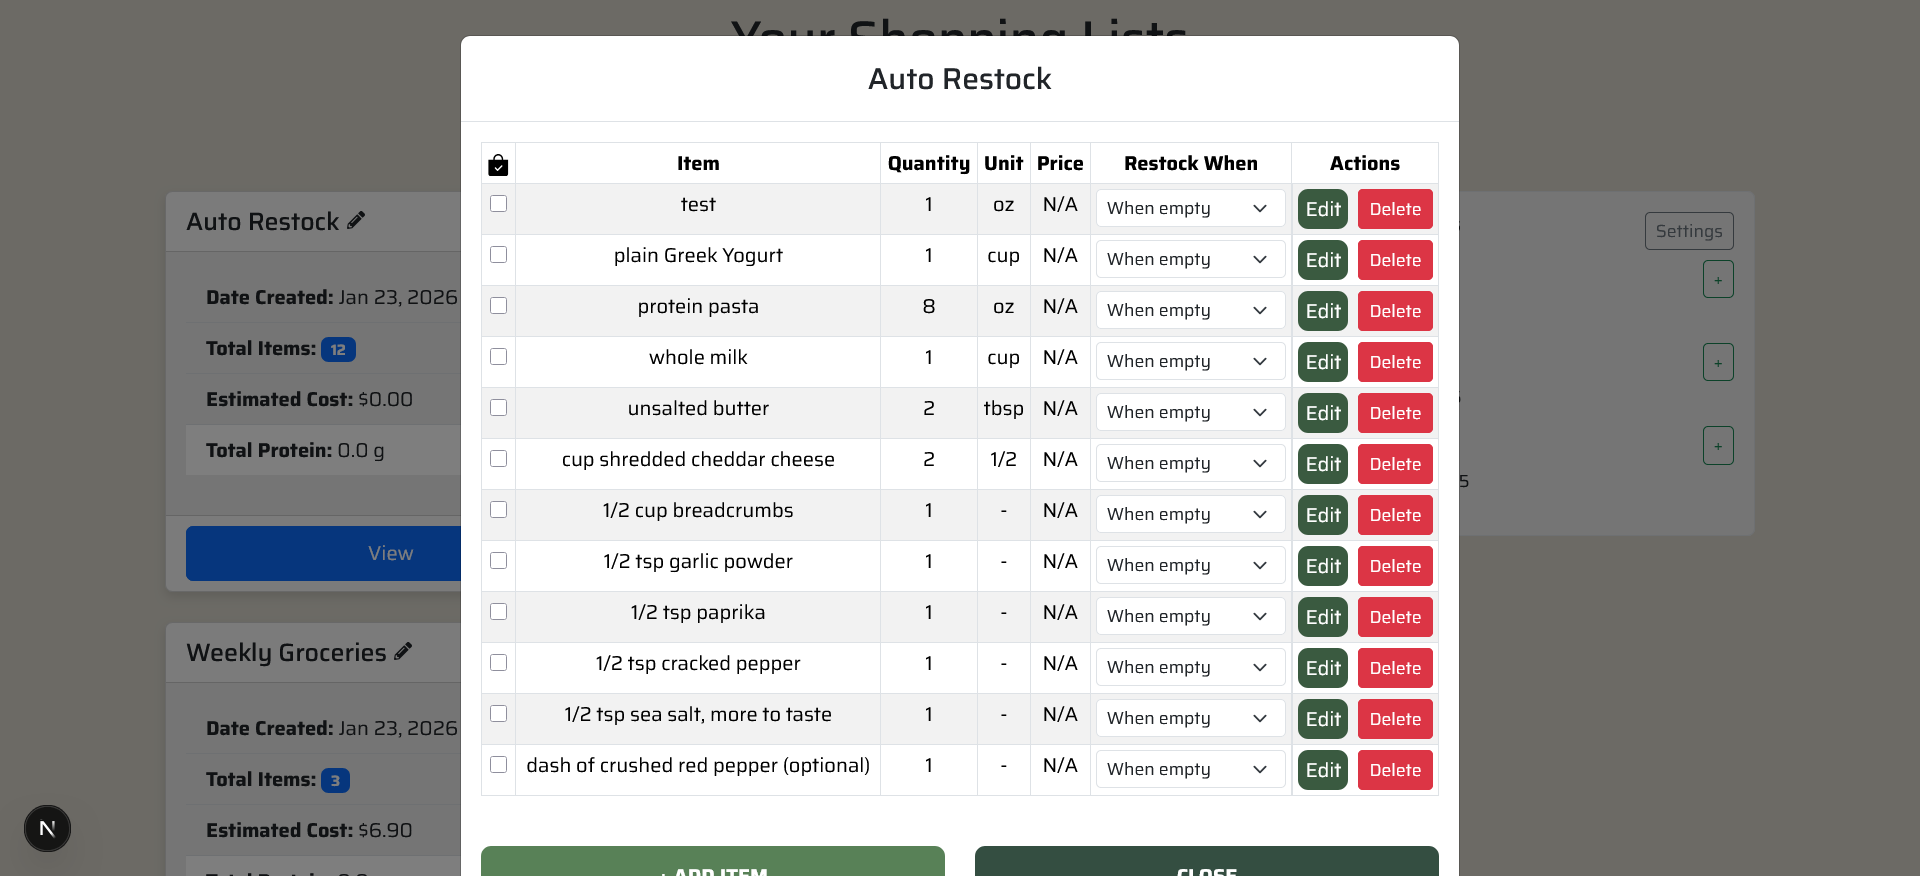Tick the checkbox next to 1/2 tsp paprika

(498, 611)
